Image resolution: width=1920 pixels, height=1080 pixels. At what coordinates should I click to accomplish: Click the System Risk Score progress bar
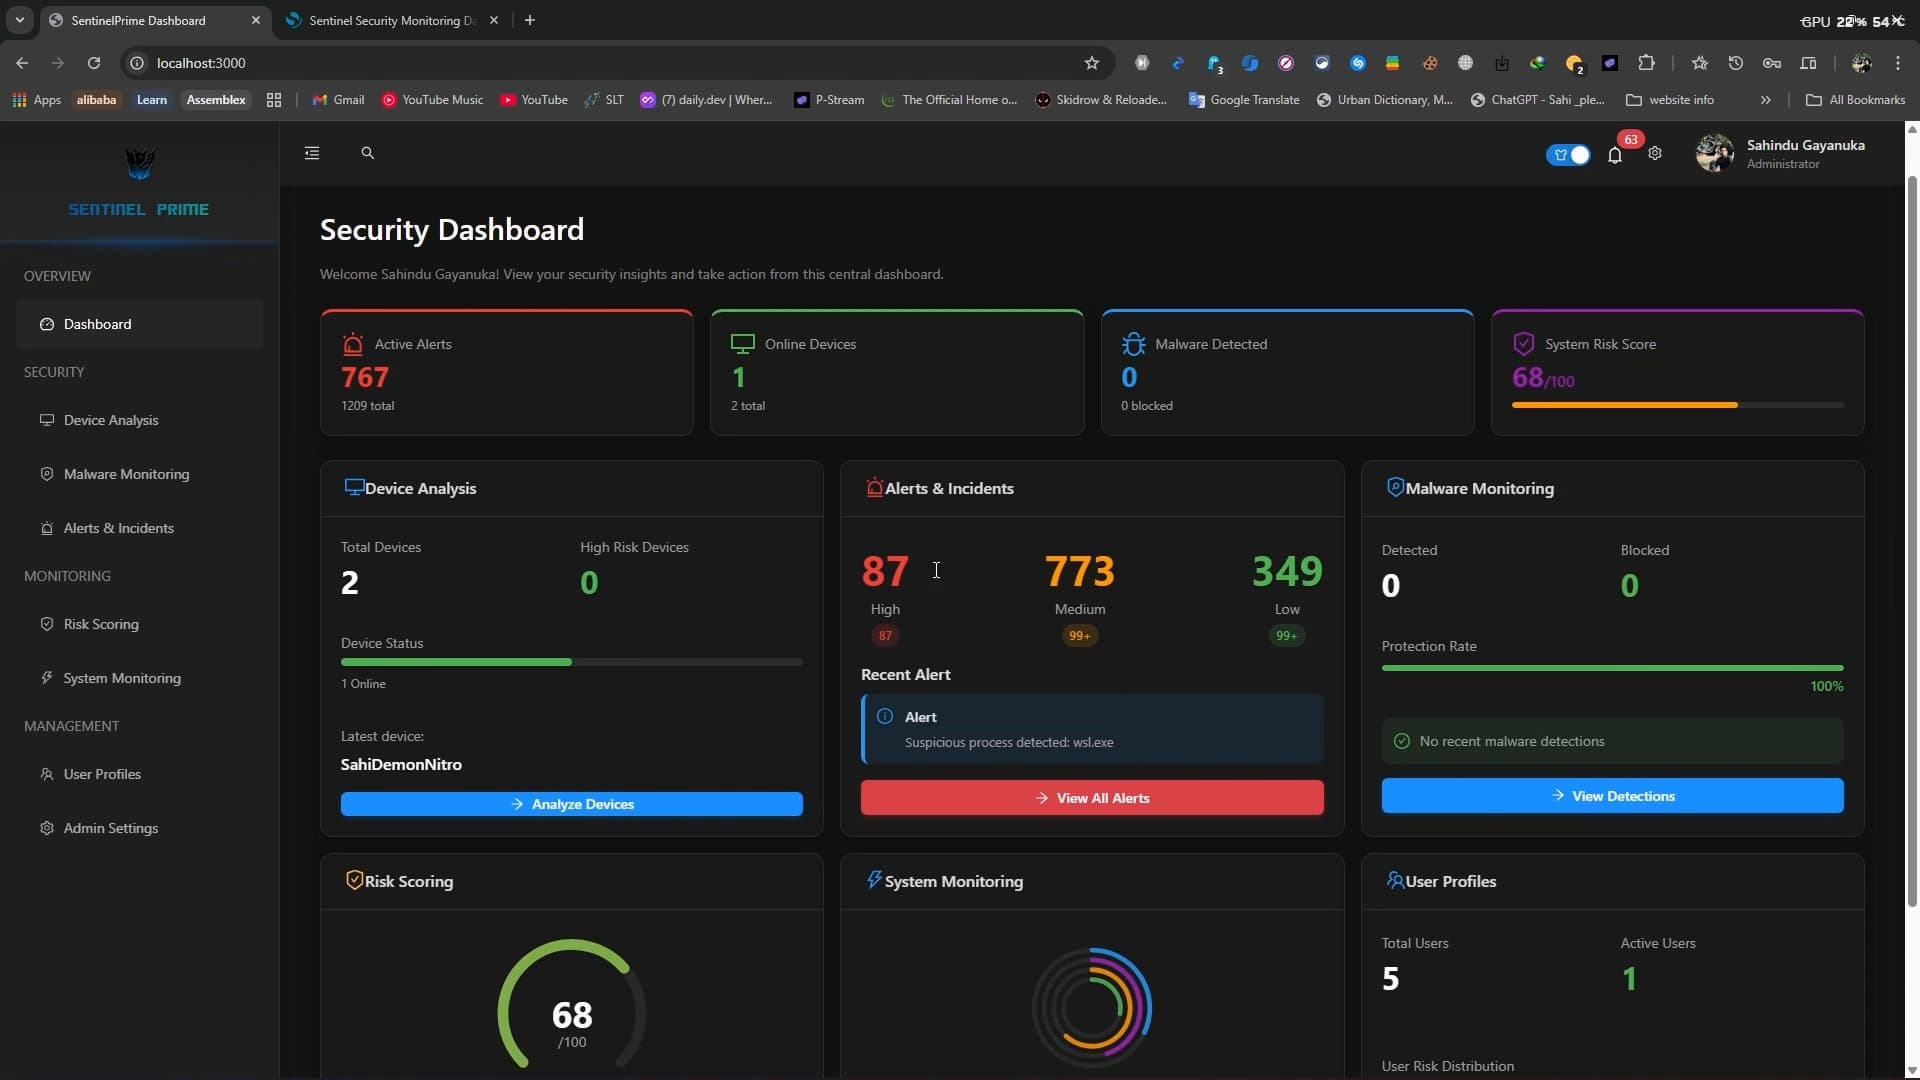pos(1676,405)
